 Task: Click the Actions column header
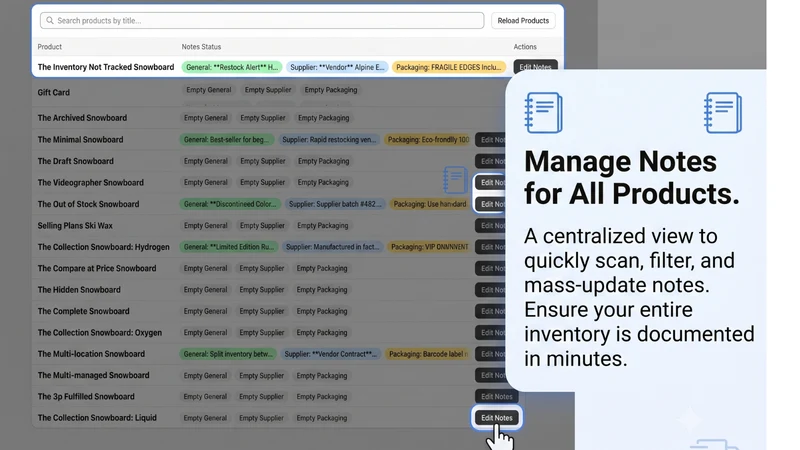click(x=525, y=46)
